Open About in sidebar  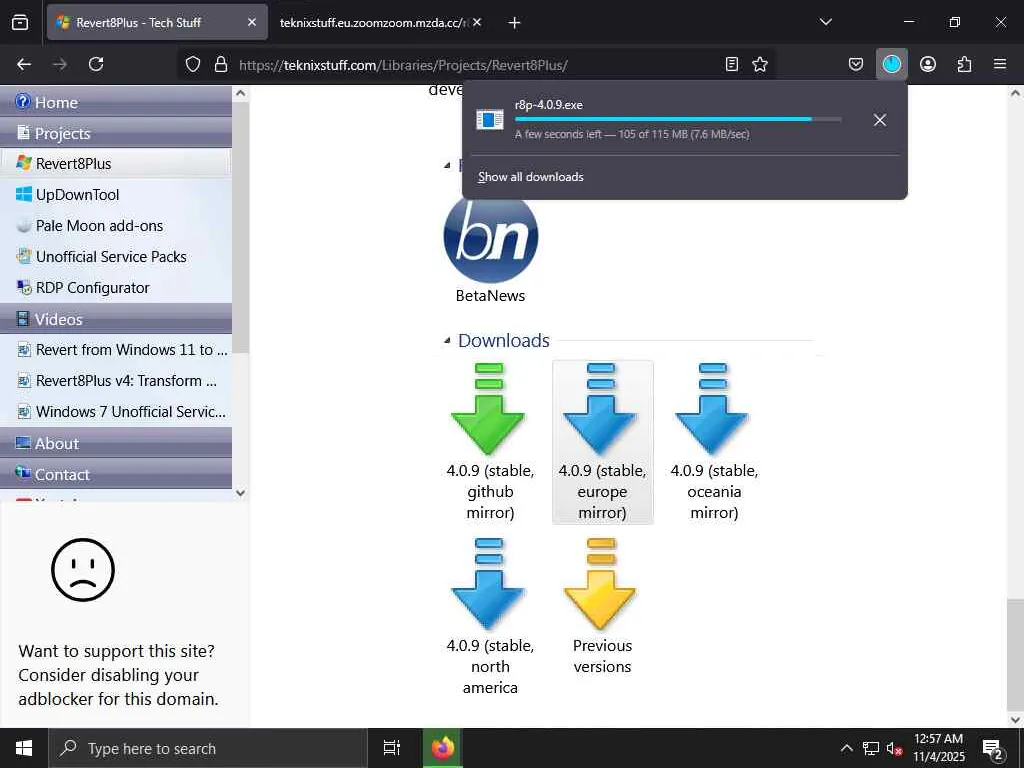(x=116, y=443)
